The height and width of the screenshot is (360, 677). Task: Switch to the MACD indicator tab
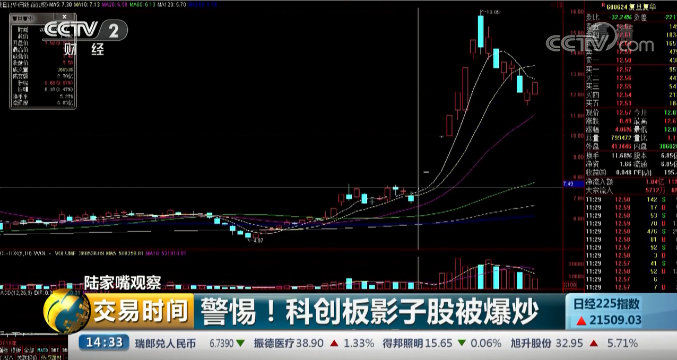pos(42,350)
